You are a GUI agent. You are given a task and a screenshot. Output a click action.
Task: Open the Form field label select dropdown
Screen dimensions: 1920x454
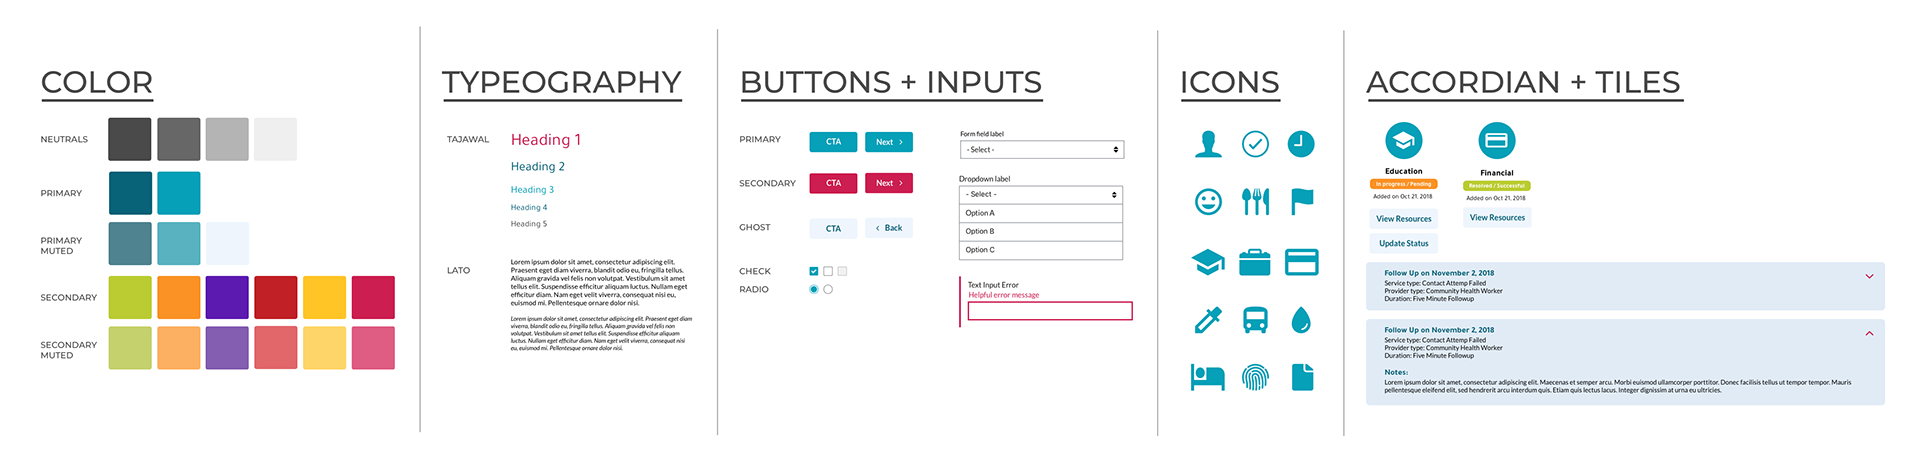pos(1042,150)
